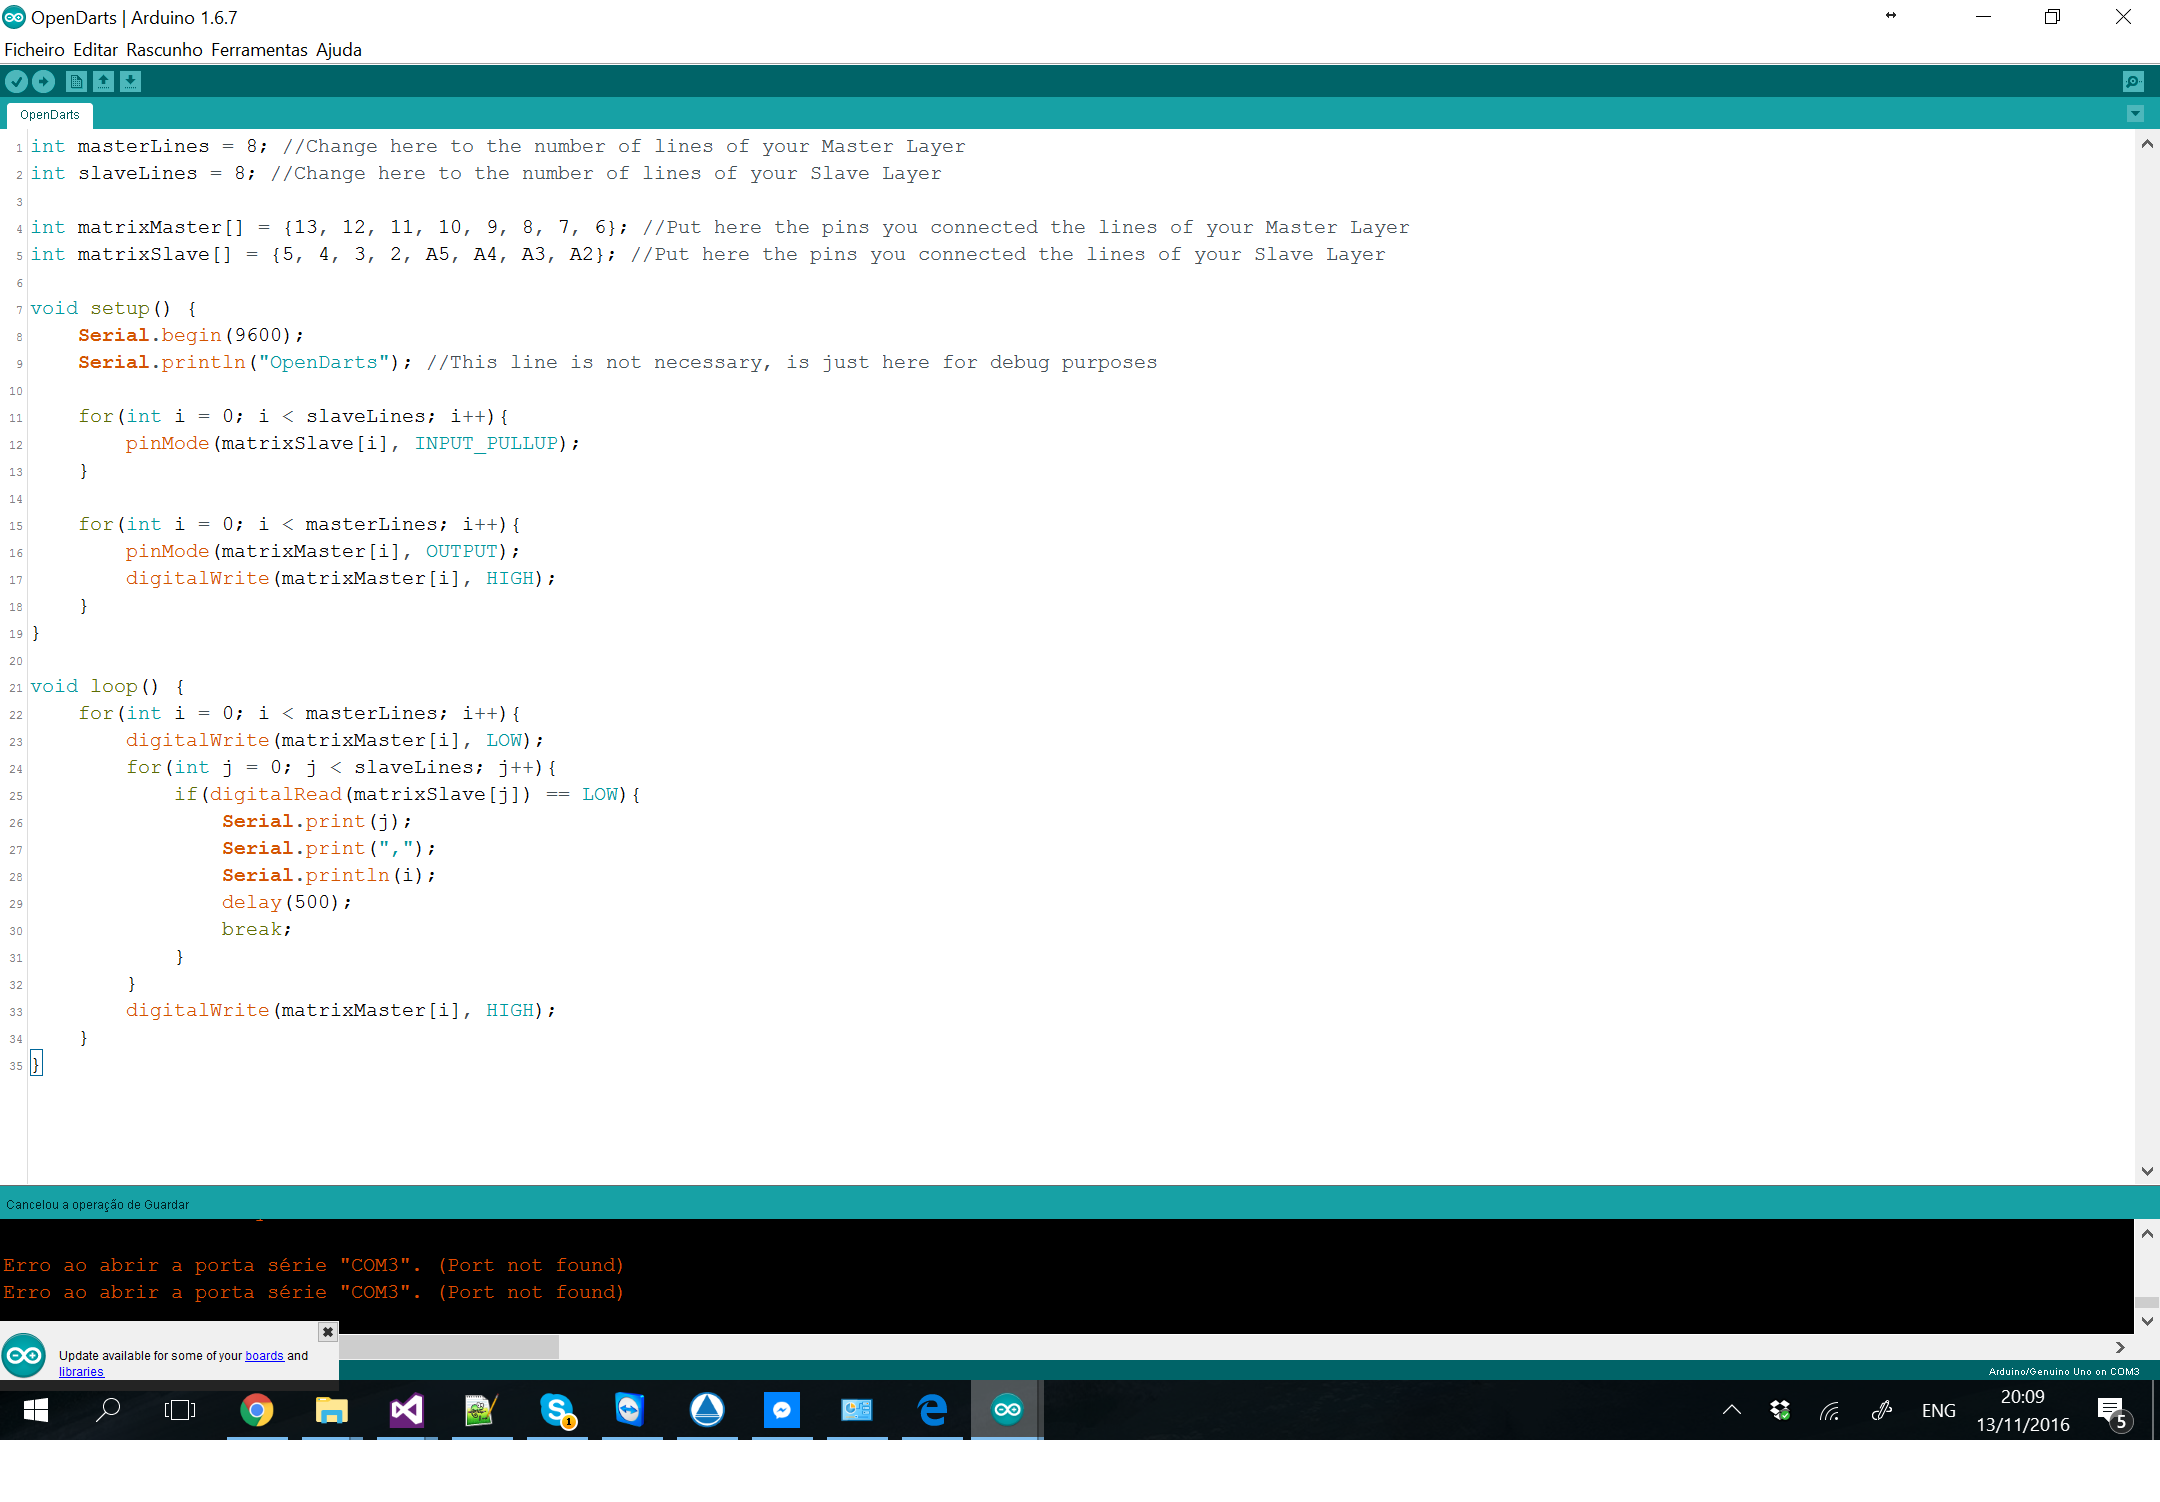Click first COM3 port error message
2160x1502 pixels.
pyautogui.click(x=313, y=1265)
